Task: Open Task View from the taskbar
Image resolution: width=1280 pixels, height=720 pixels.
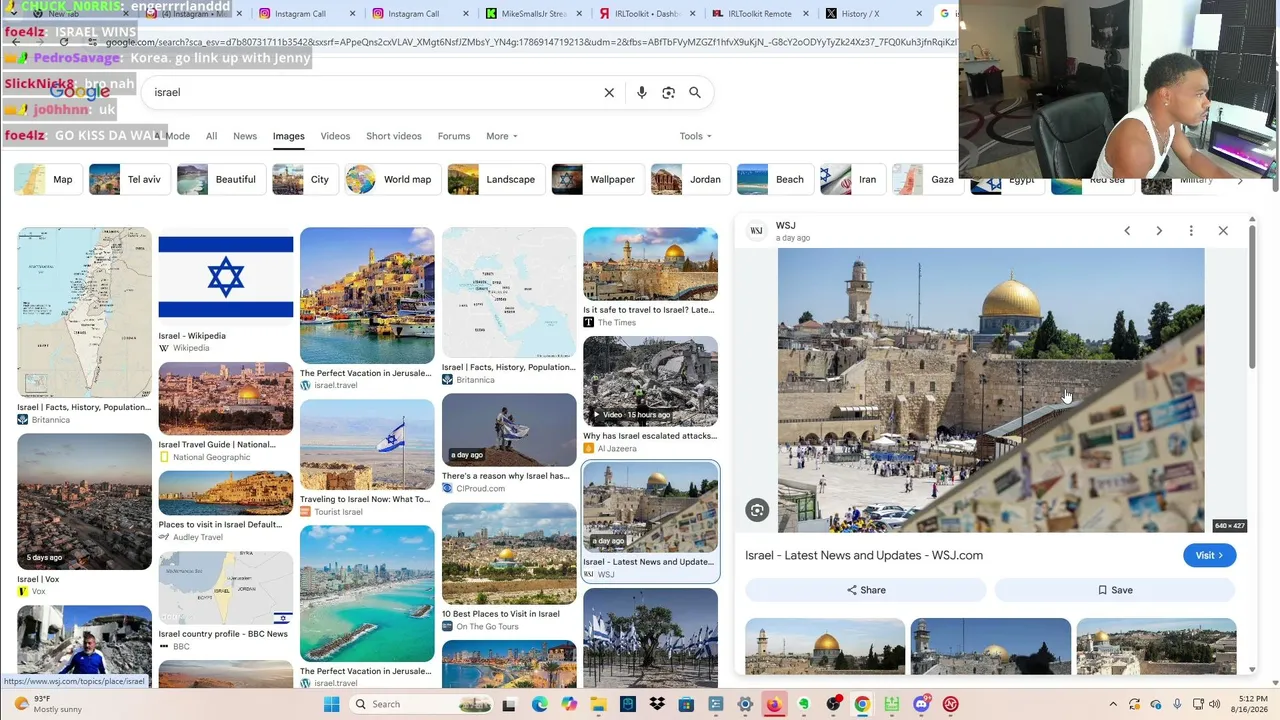Action: click(x=508, y=704)
